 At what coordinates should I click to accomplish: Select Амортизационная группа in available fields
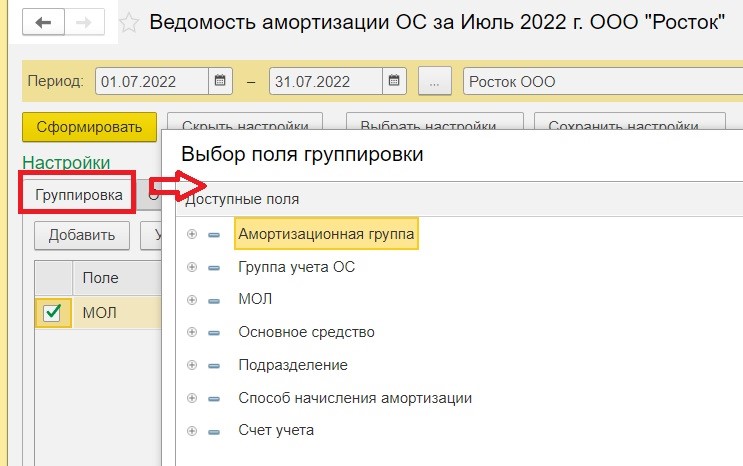tap(326, 234)
